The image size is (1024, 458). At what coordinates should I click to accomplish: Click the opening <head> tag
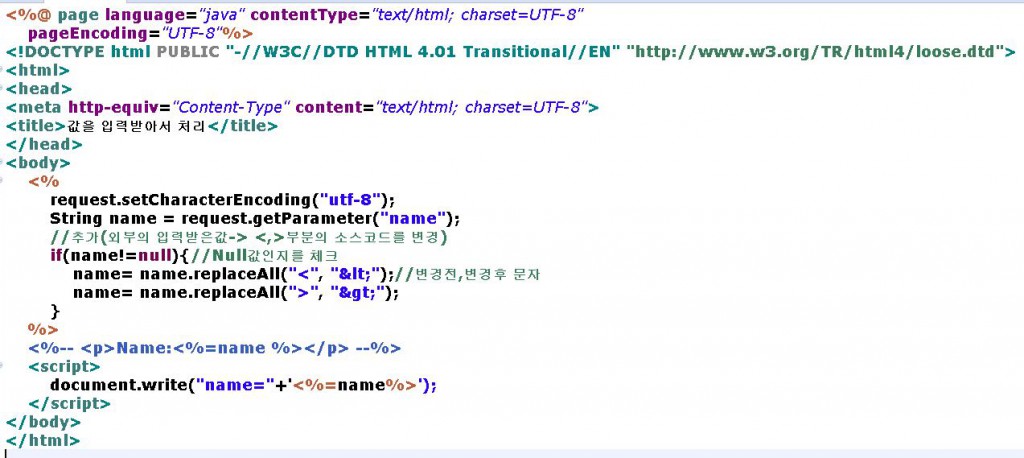coord(39,88)
